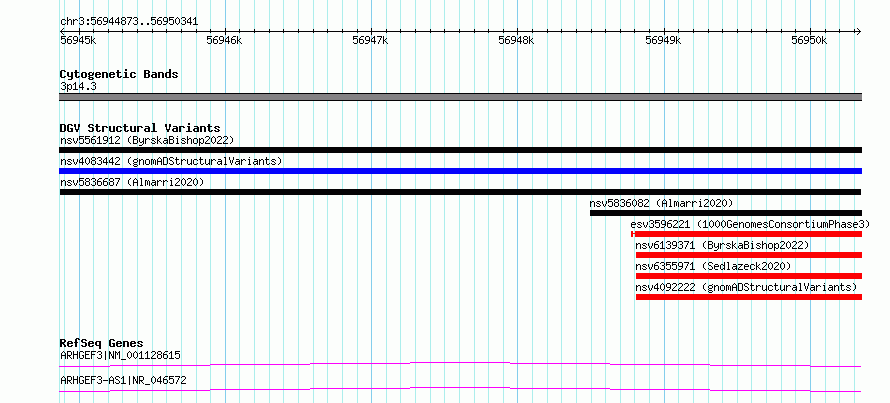This screenshot has width=890, height=403.
Task: Select the black bar under nsv5836082
Action: click(x=726, y=213)
